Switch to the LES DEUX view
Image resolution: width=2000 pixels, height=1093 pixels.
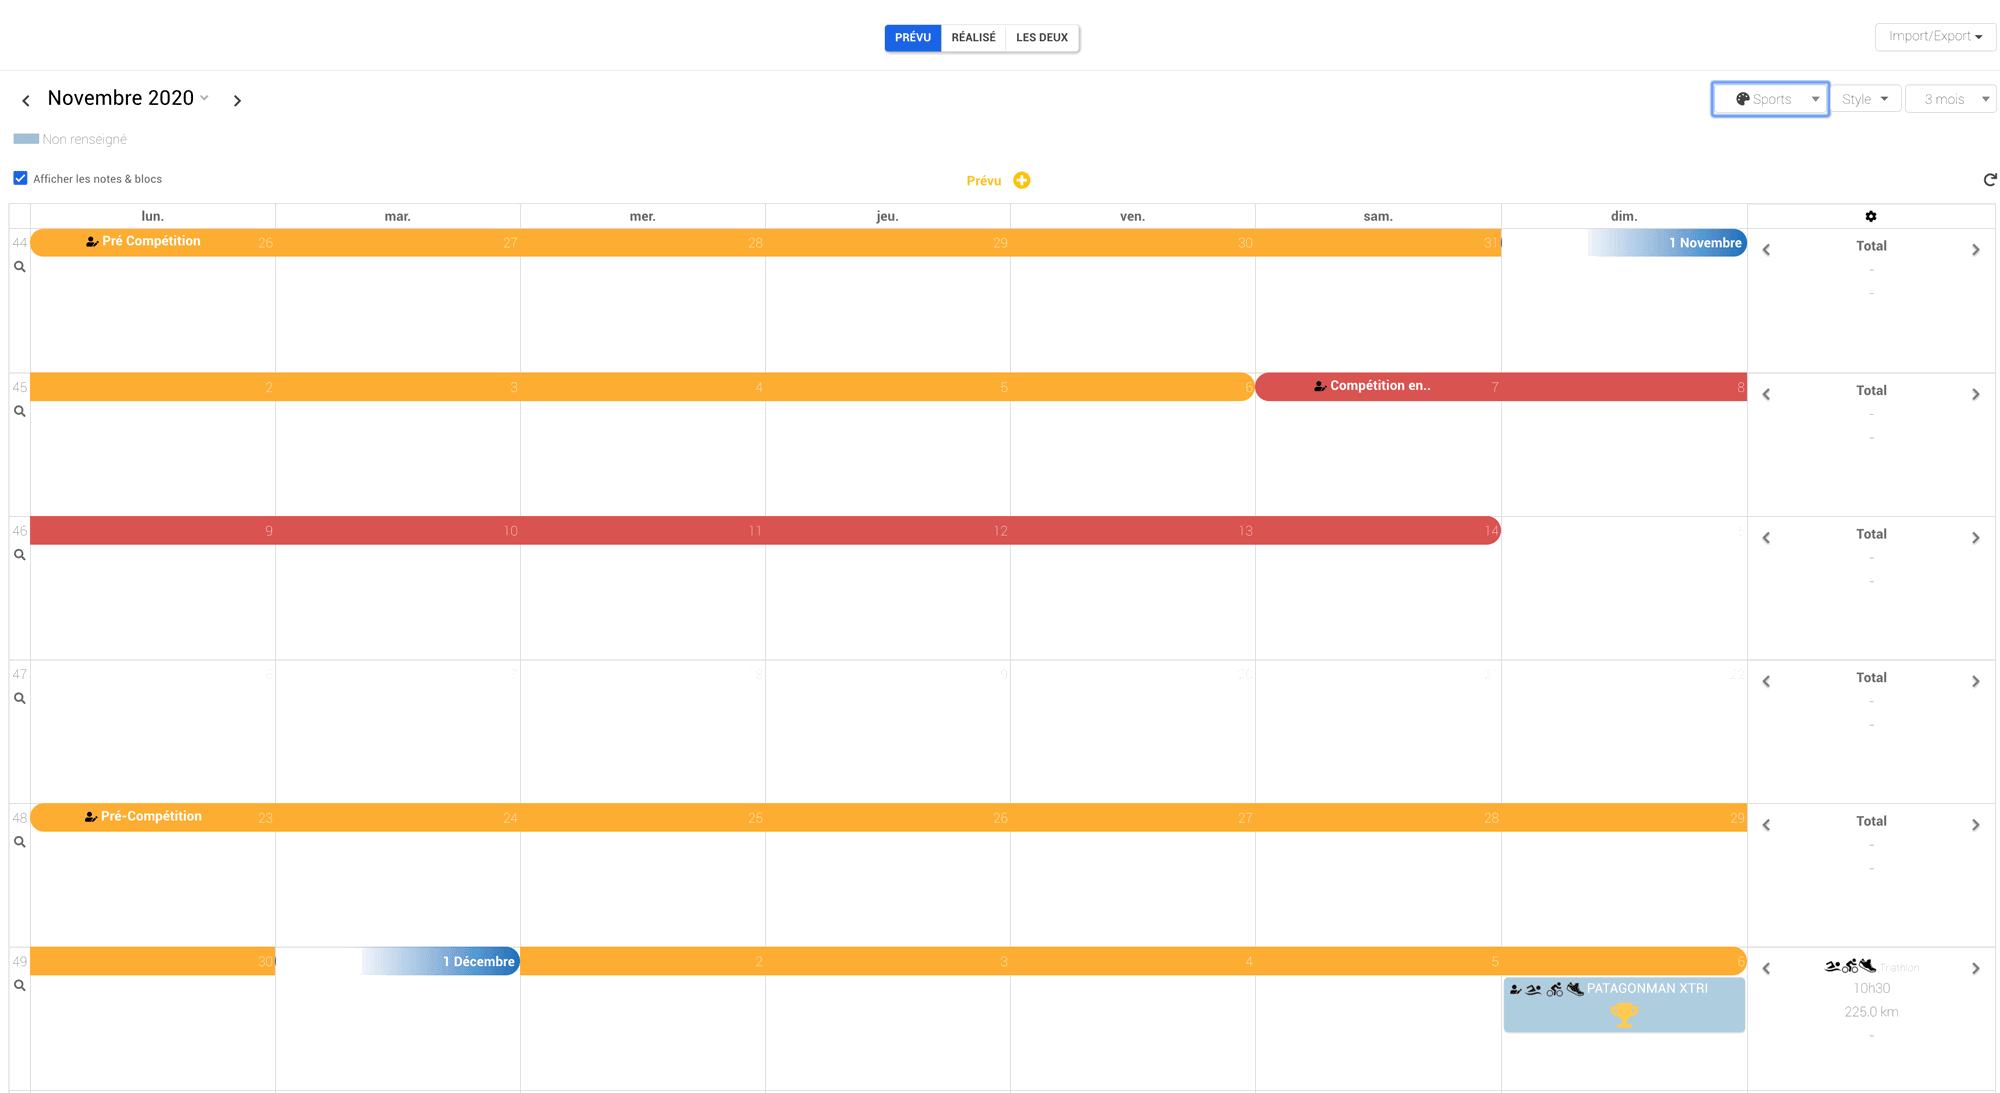click(1041, 38)
